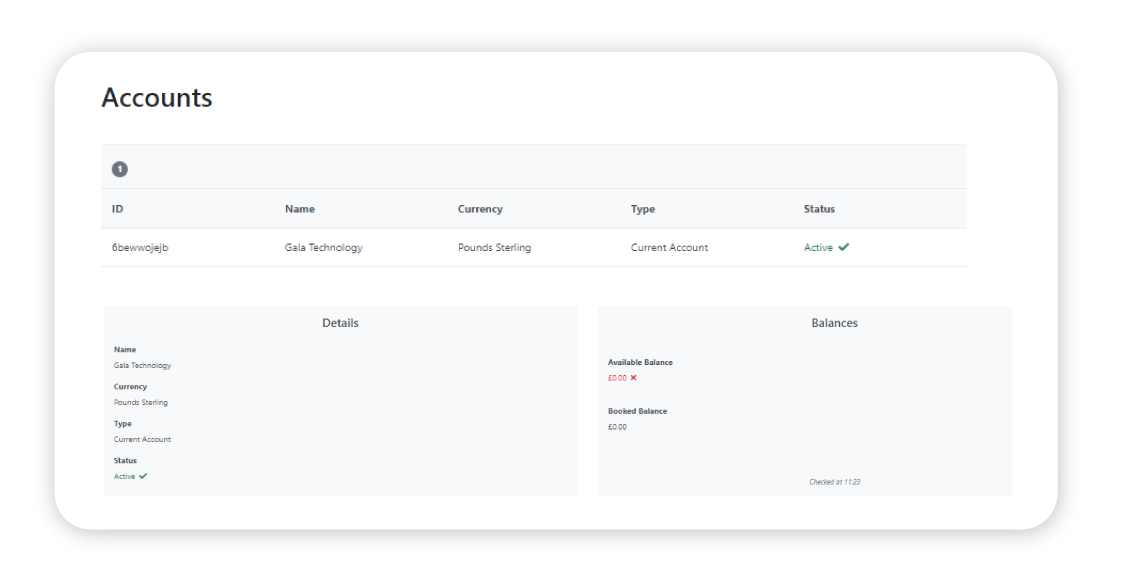The width and height of the screenshot is (1123, 564).
Task: Click the Currency column header
Action: [480, 209]
